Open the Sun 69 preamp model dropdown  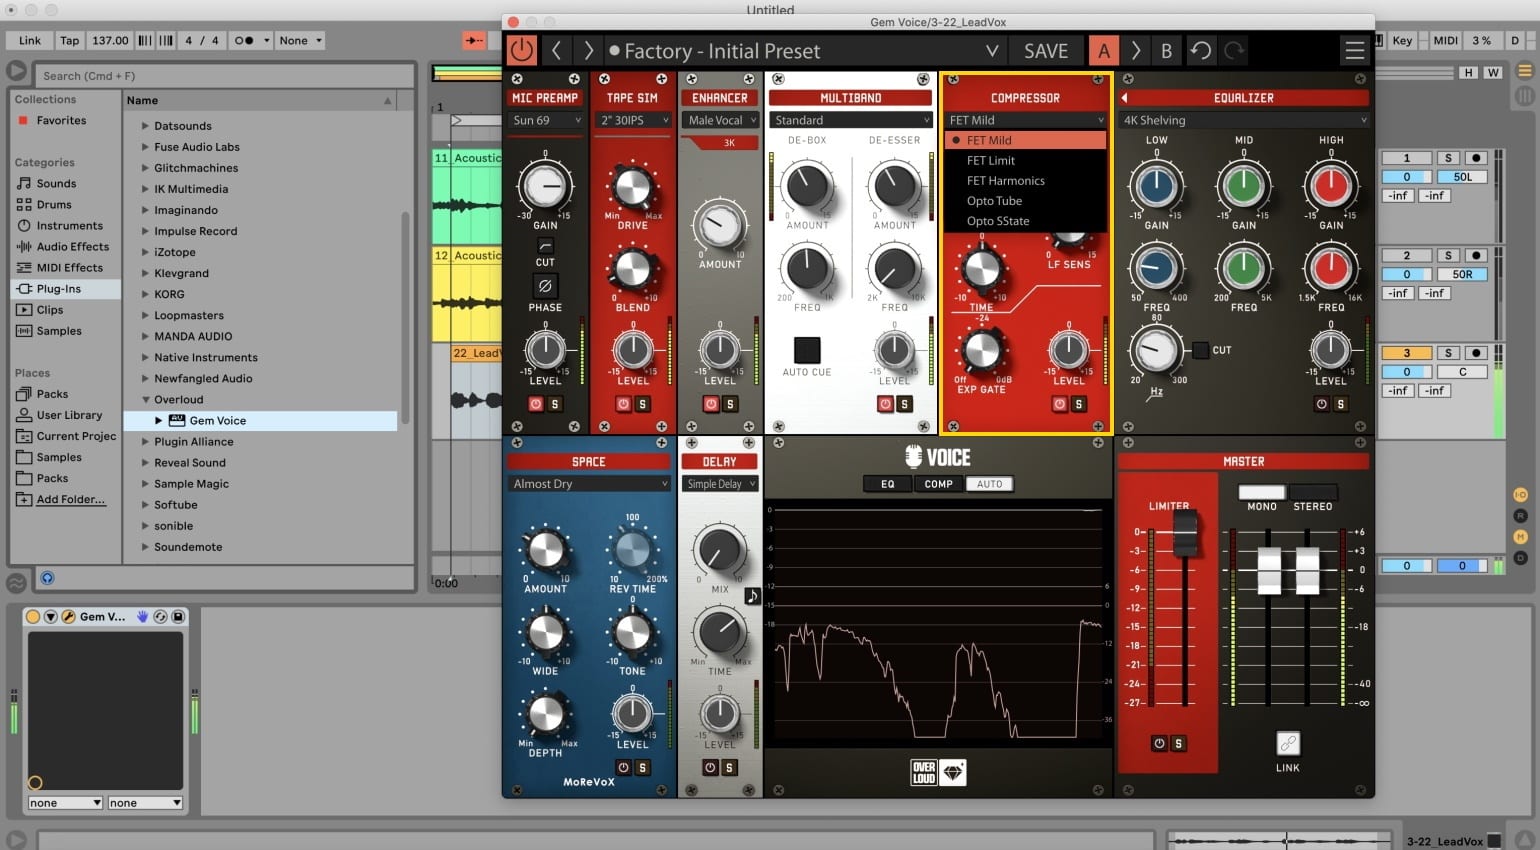pyautogui.click(x=546, y=120)
